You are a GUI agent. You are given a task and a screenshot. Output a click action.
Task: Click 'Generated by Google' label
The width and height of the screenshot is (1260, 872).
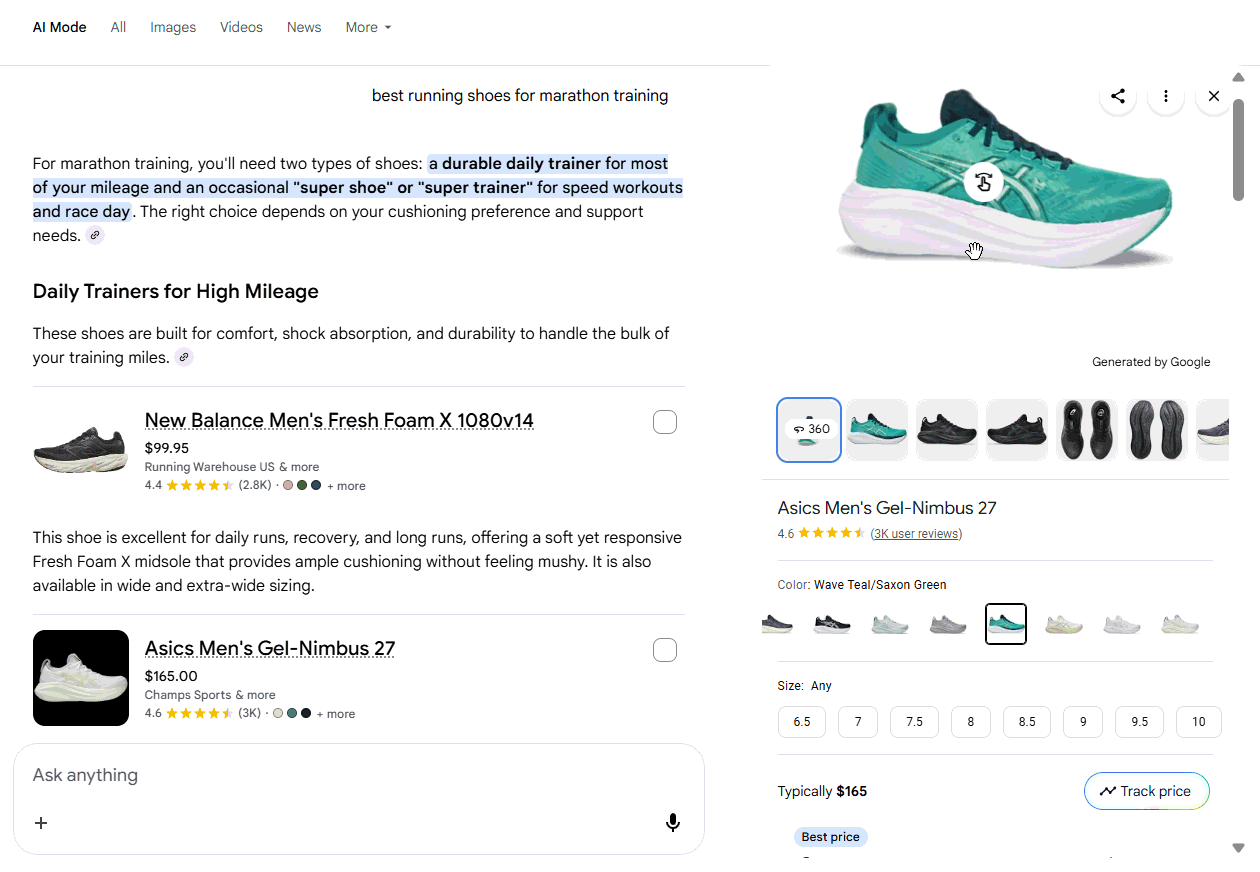(x=1151, y=362)
